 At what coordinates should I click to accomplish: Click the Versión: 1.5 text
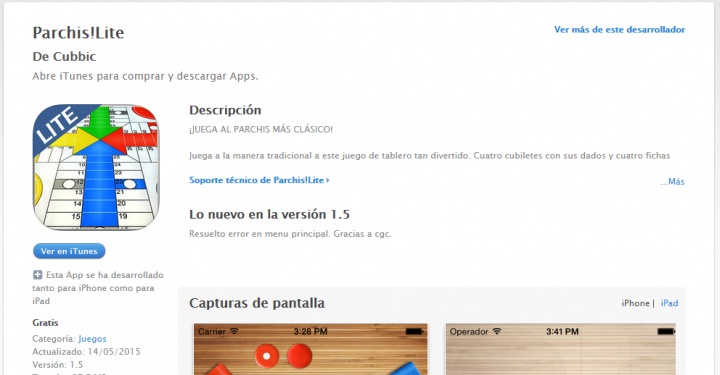[x=57, y=364]
